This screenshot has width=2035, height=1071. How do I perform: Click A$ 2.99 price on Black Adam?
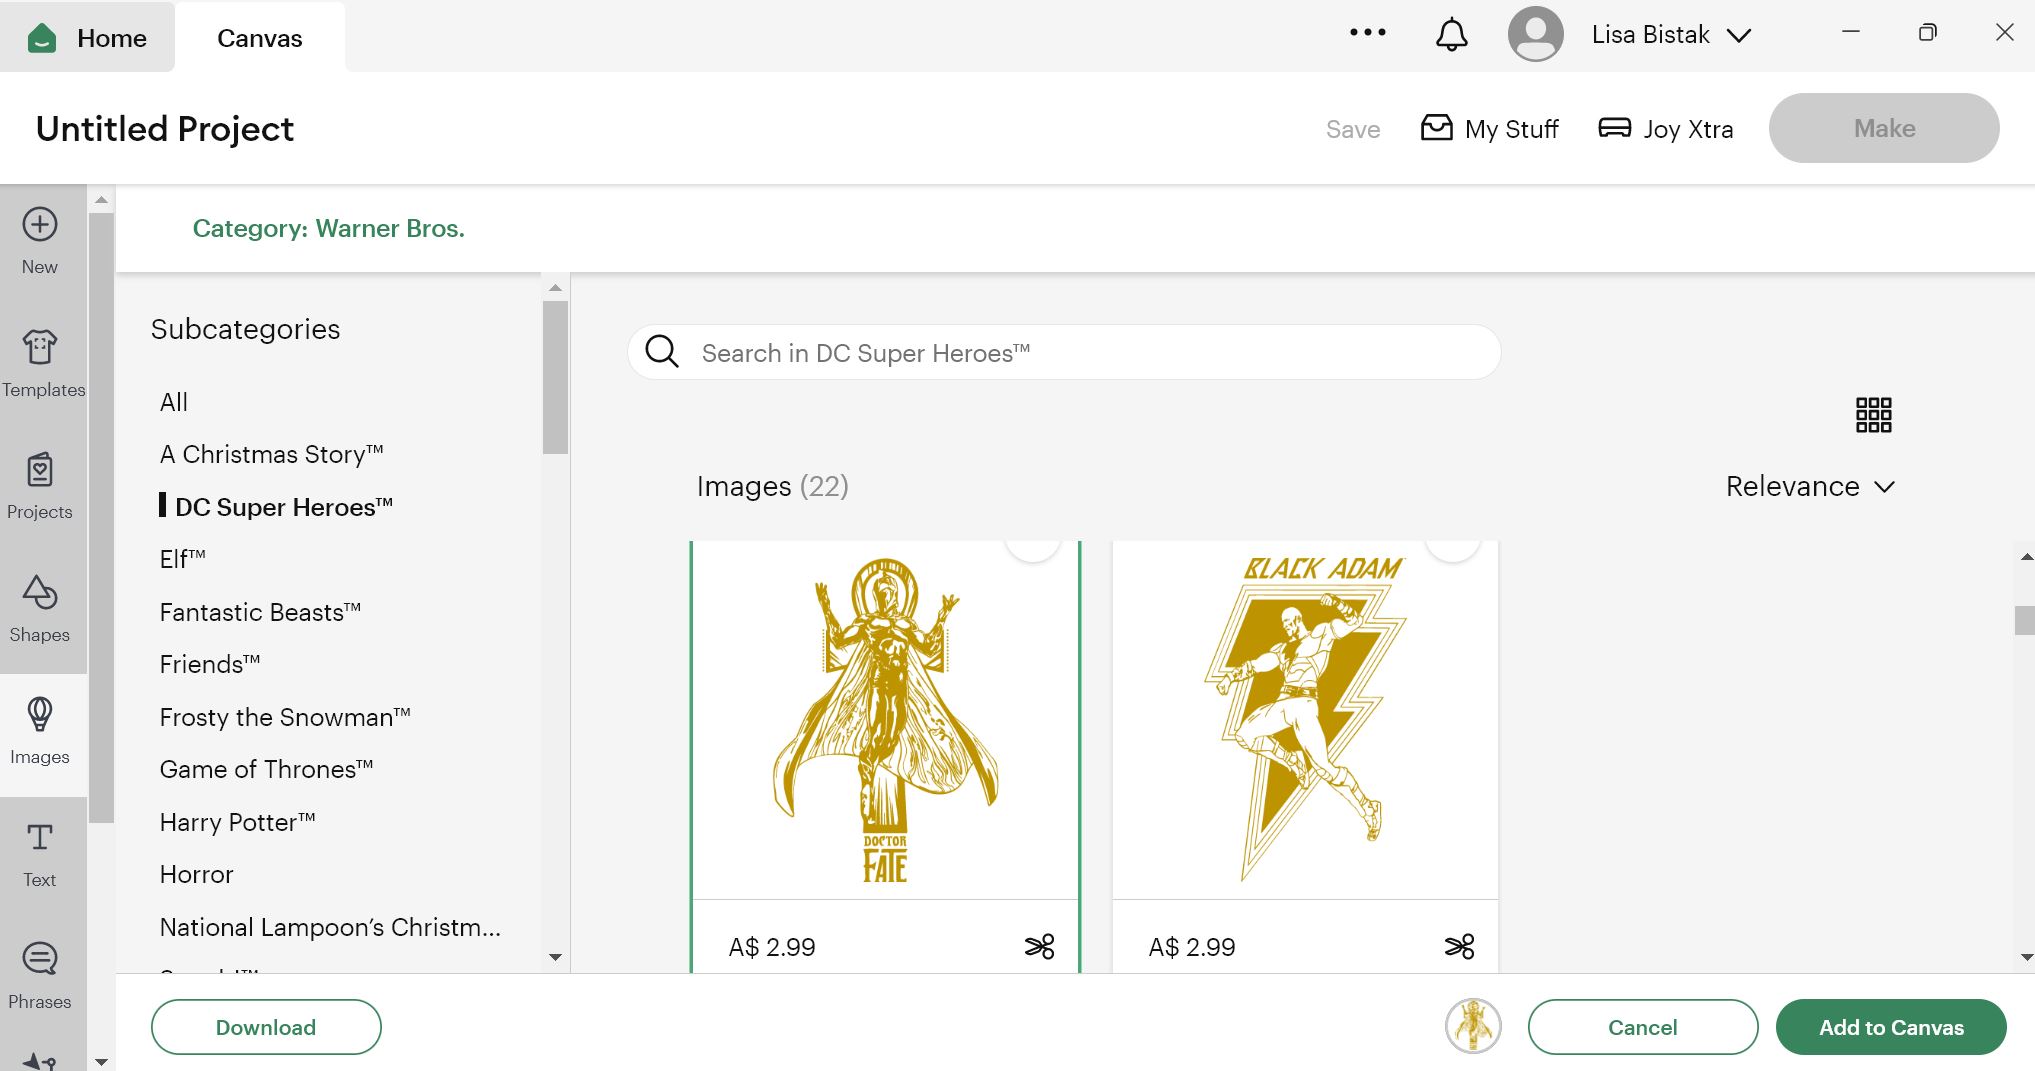point(1192,947)
